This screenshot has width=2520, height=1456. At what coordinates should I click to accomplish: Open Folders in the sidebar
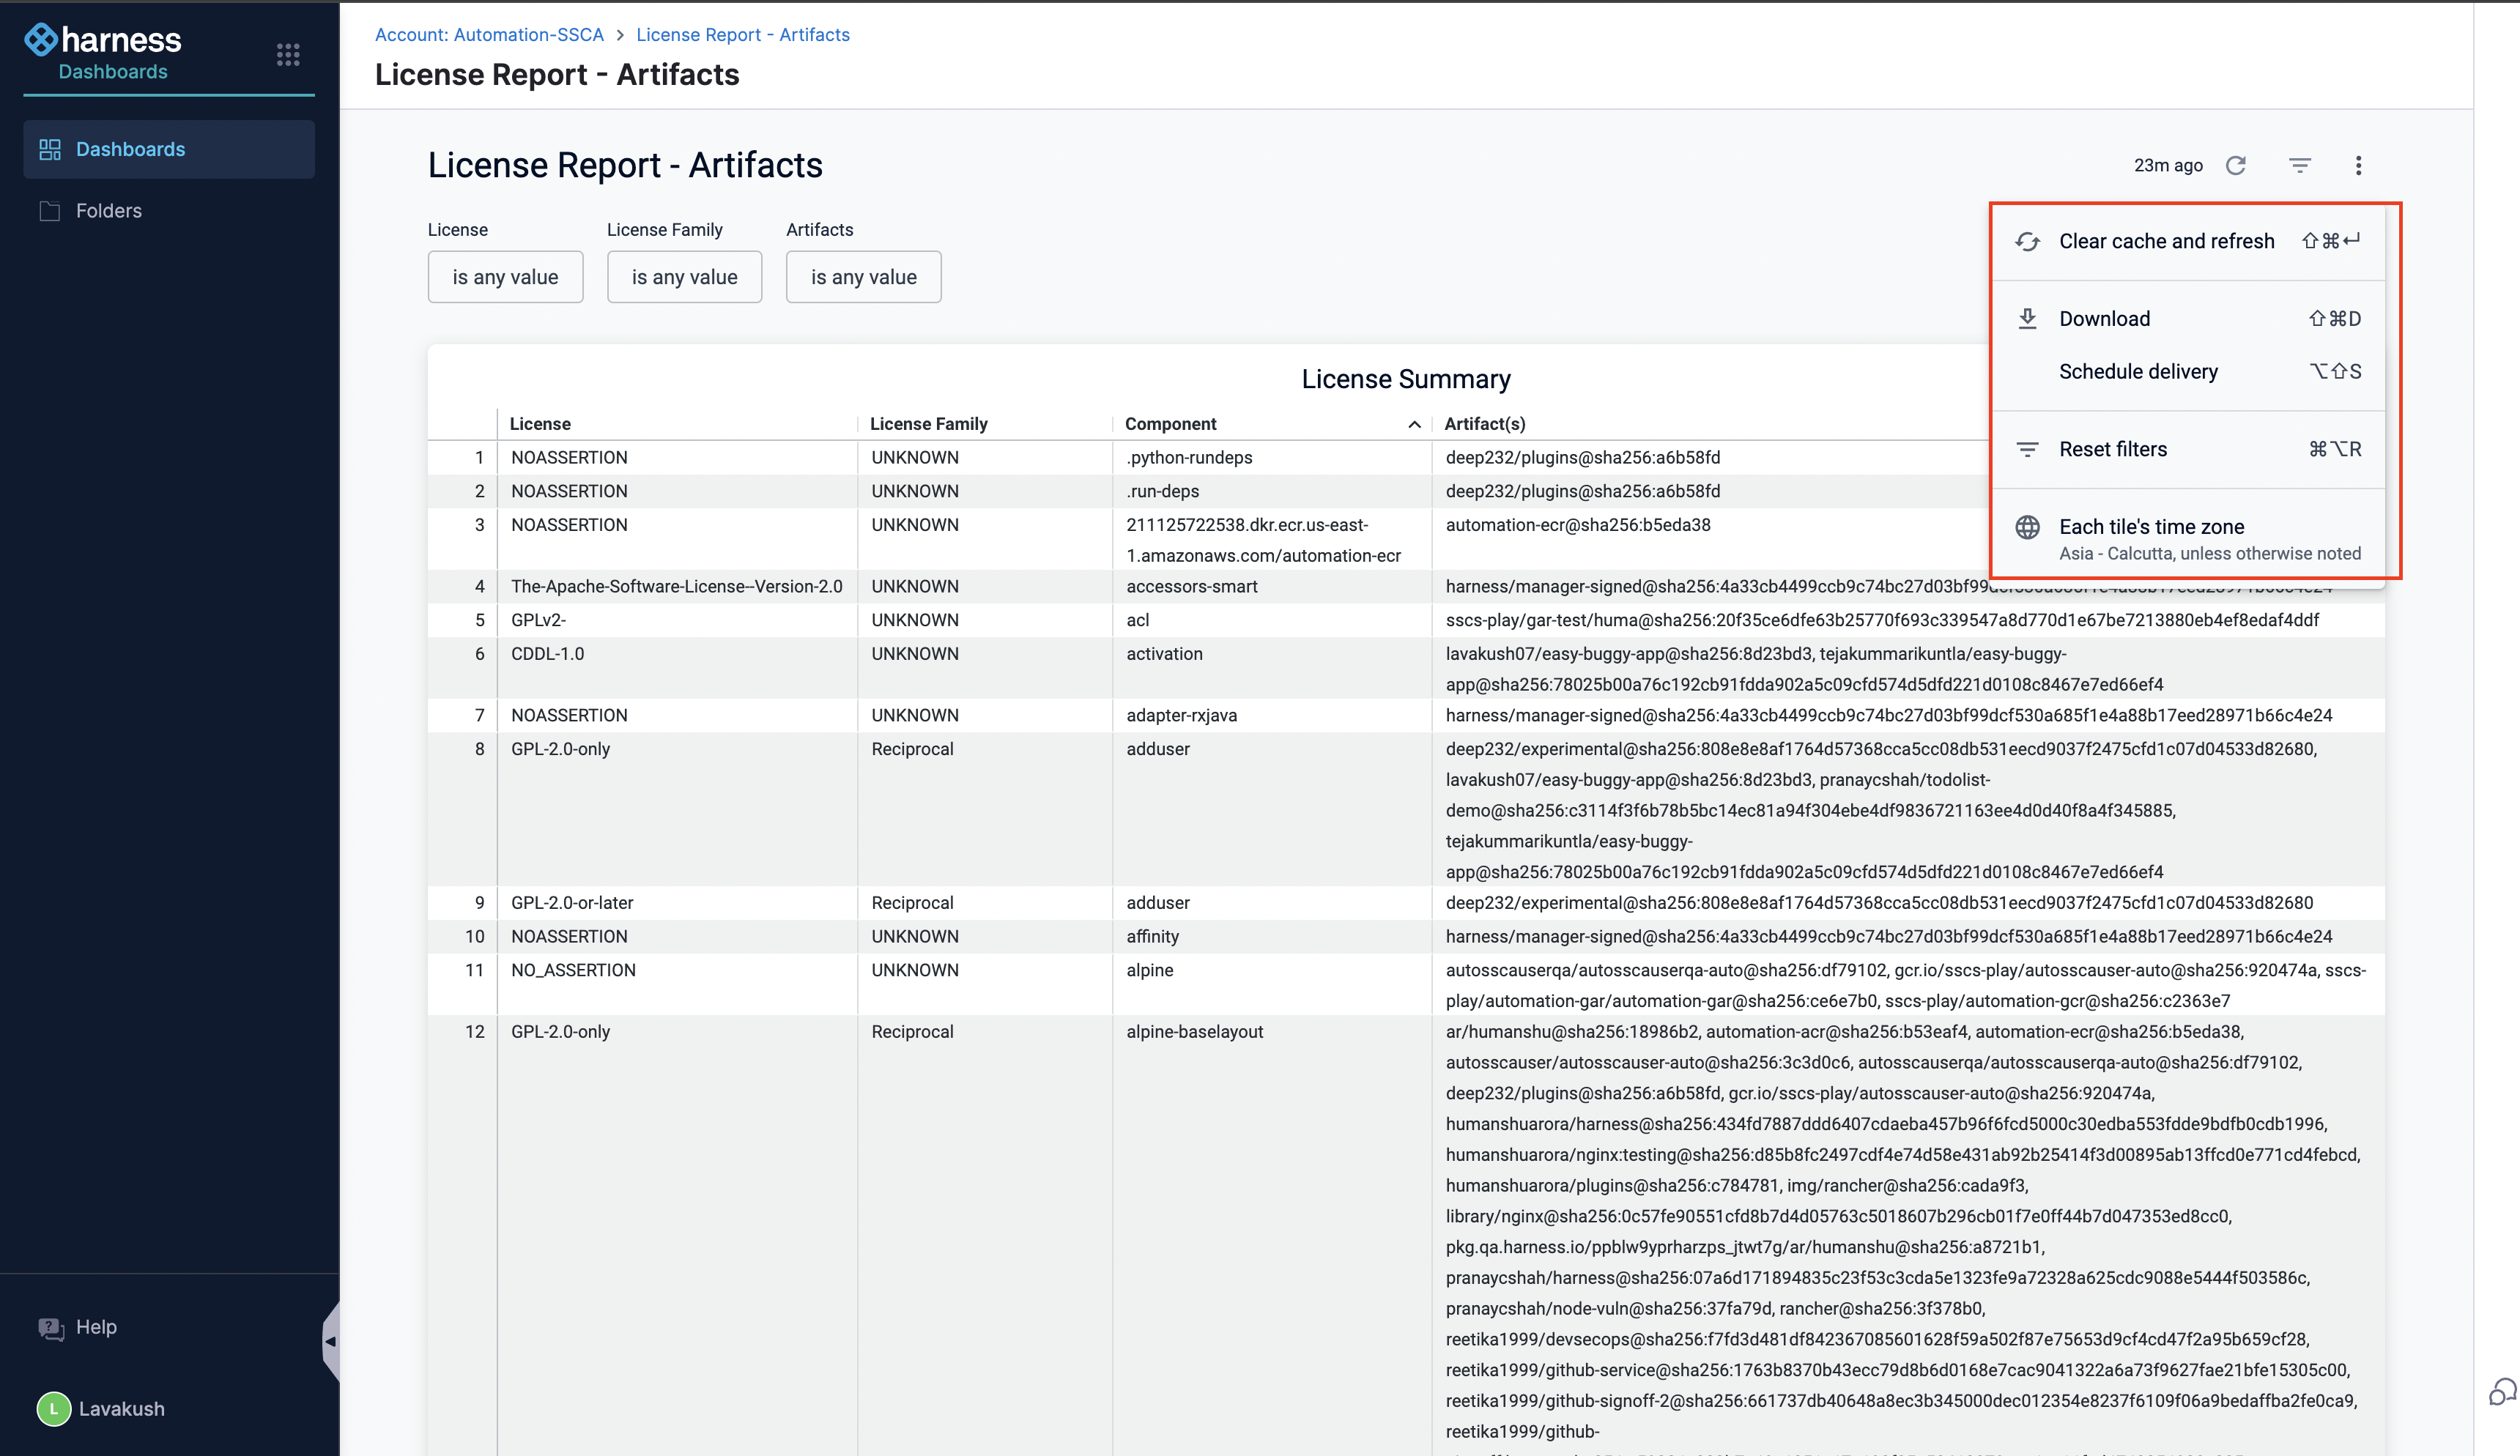[109, 210]
